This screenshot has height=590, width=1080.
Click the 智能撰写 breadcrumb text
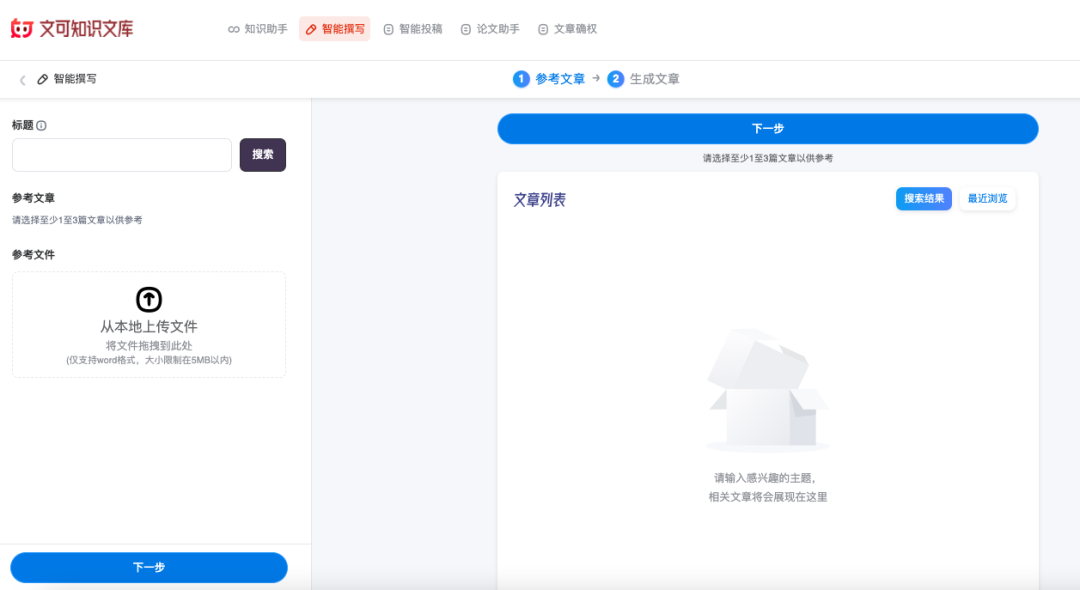(x=75, y=79)
